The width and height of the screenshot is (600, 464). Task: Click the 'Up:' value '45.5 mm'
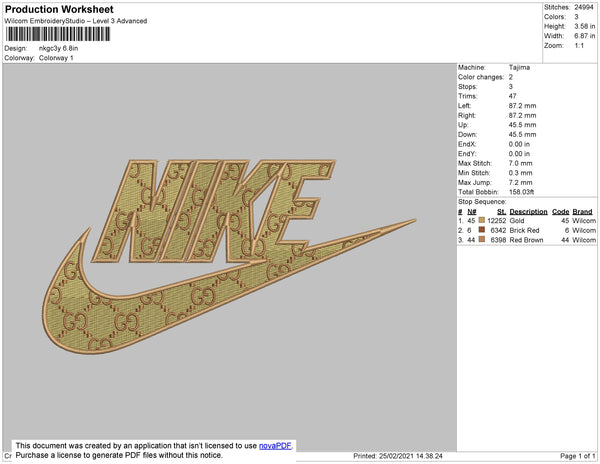(522, 125)
